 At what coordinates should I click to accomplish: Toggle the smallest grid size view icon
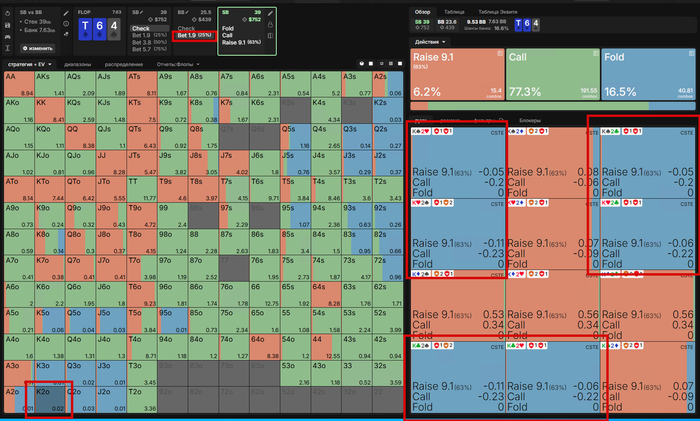(381, 64)
